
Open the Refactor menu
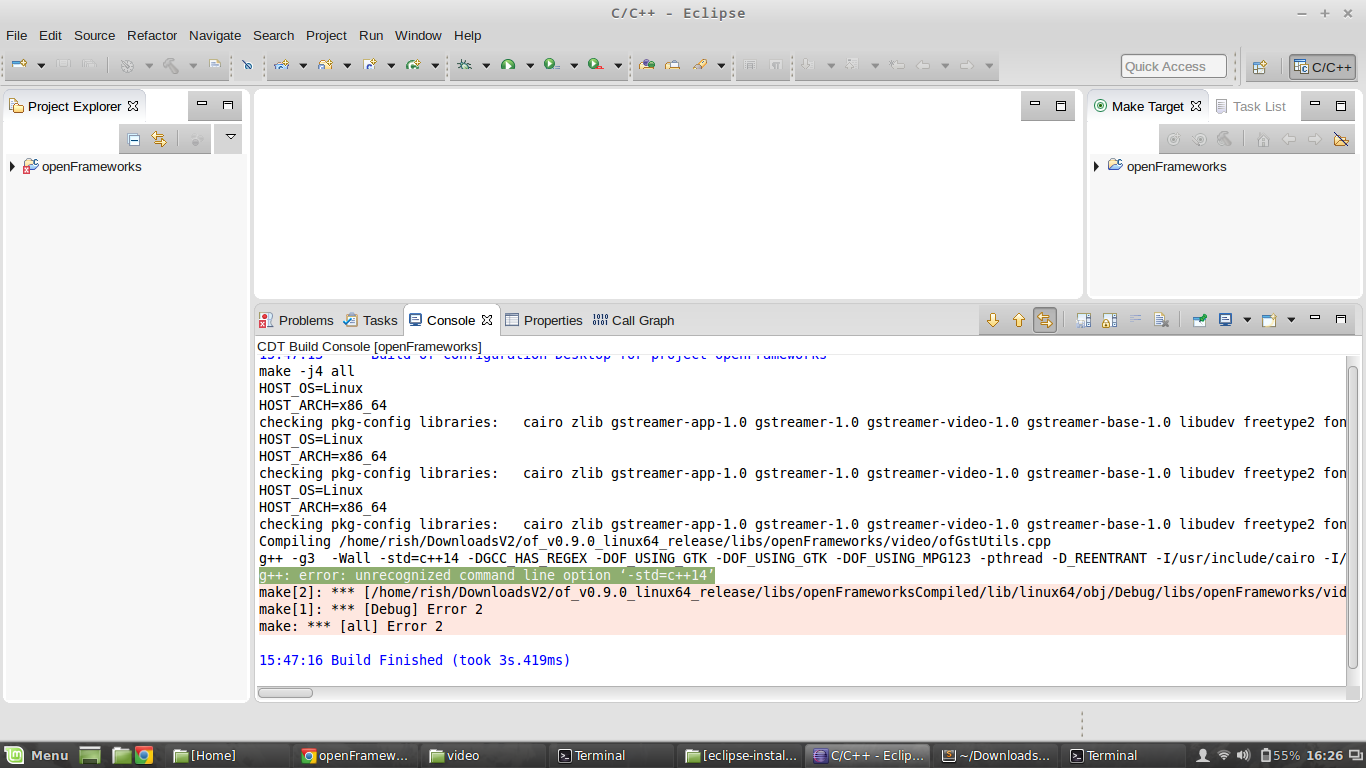coord(152,35)
